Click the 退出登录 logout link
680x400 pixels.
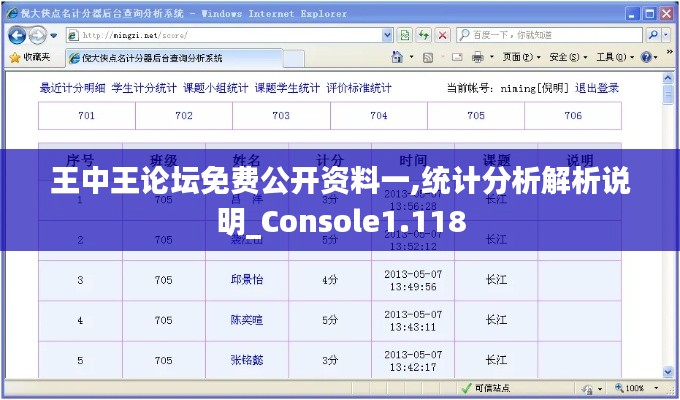[597, 88]
